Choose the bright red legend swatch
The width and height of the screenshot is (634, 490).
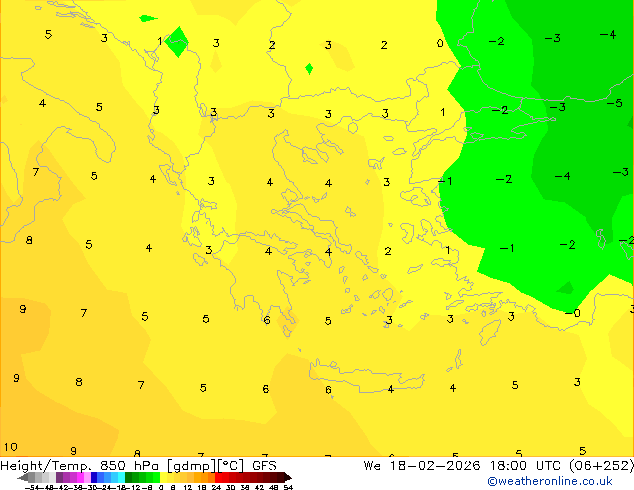[218, 477]
